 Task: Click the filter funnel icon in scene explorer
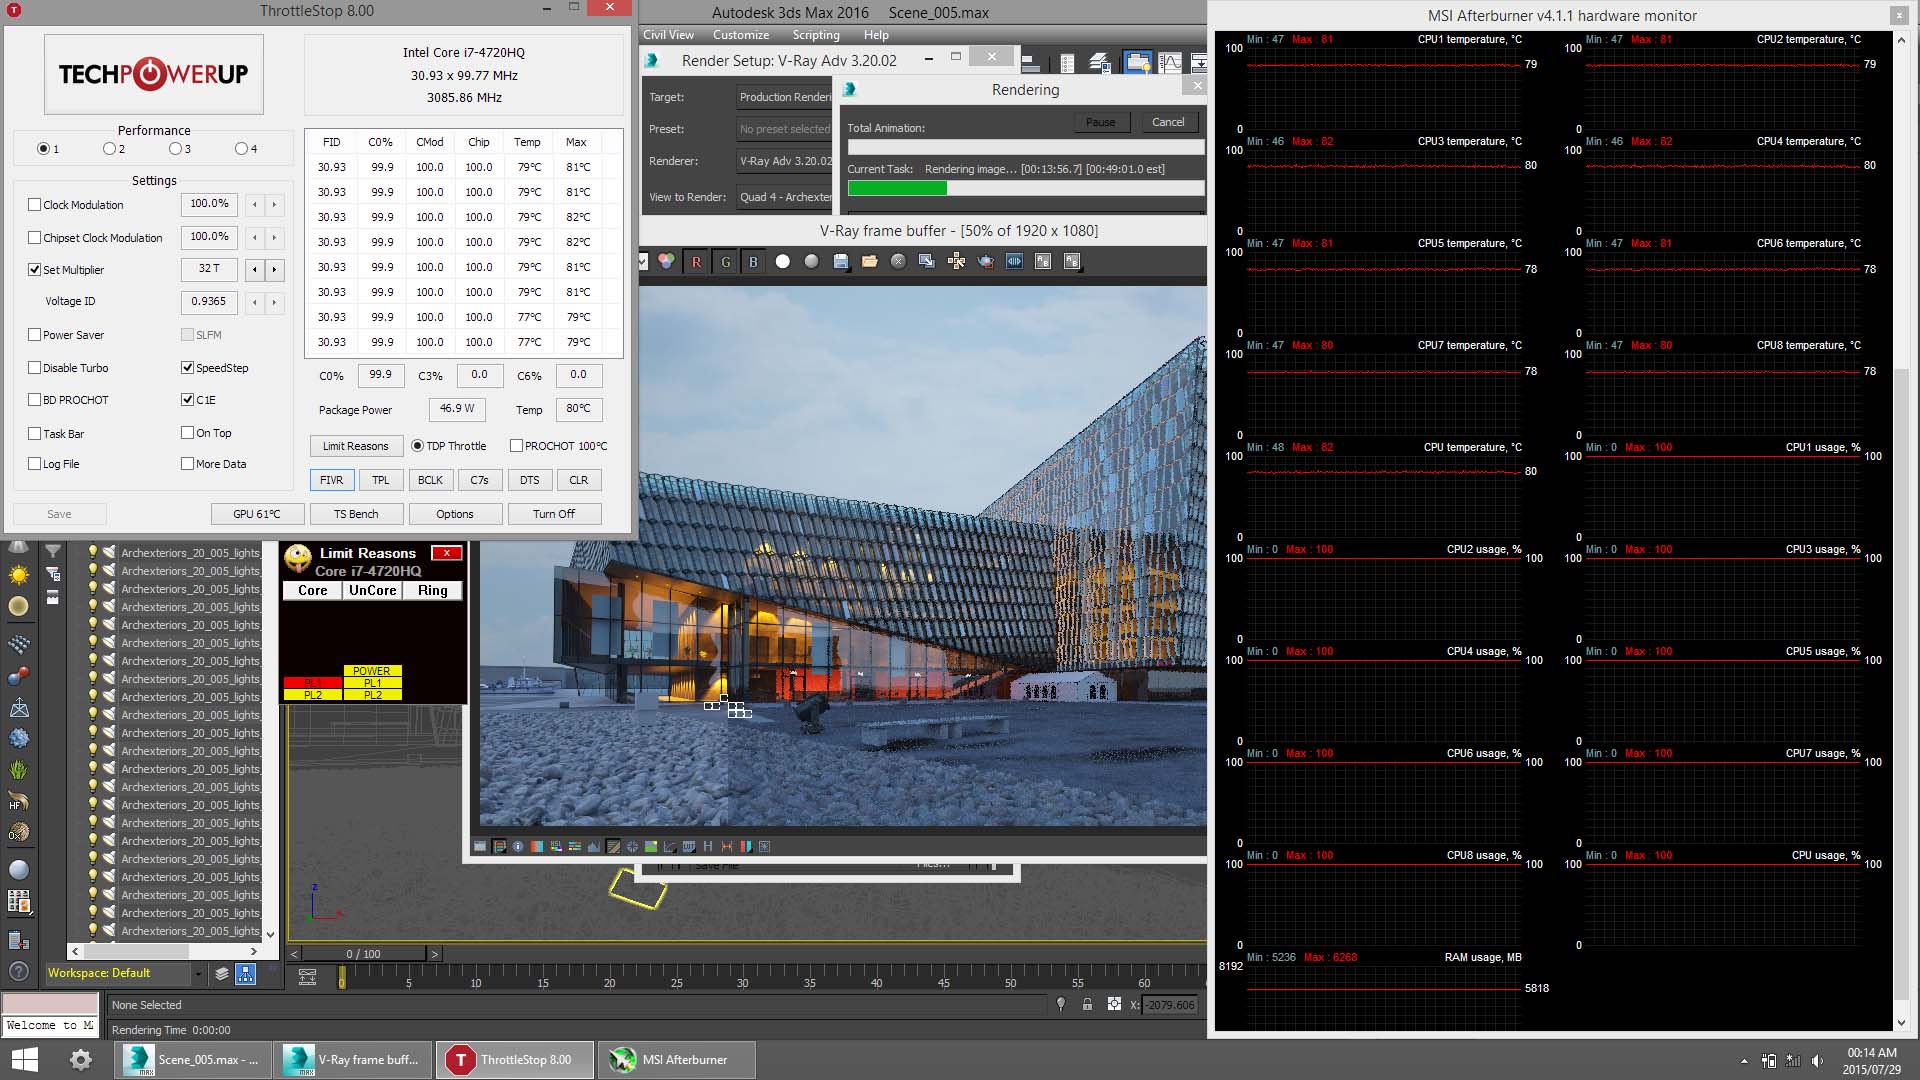[x=54, y=552]
